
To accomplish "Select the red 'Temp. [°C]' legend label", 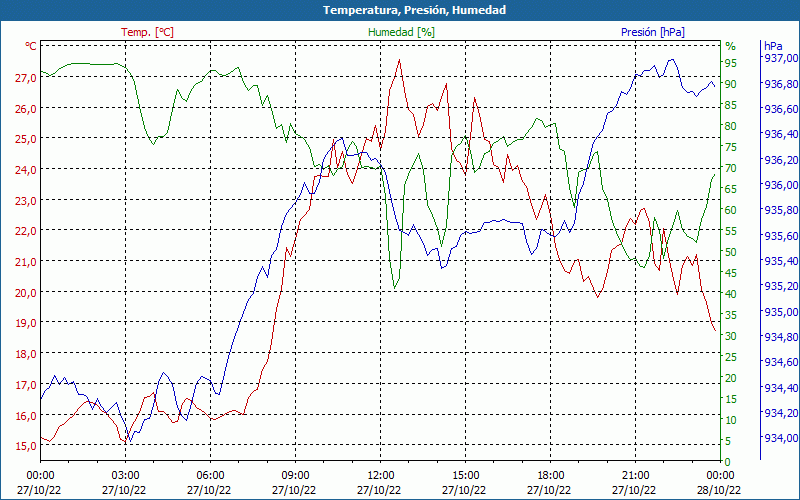I will tap(147, 32).
